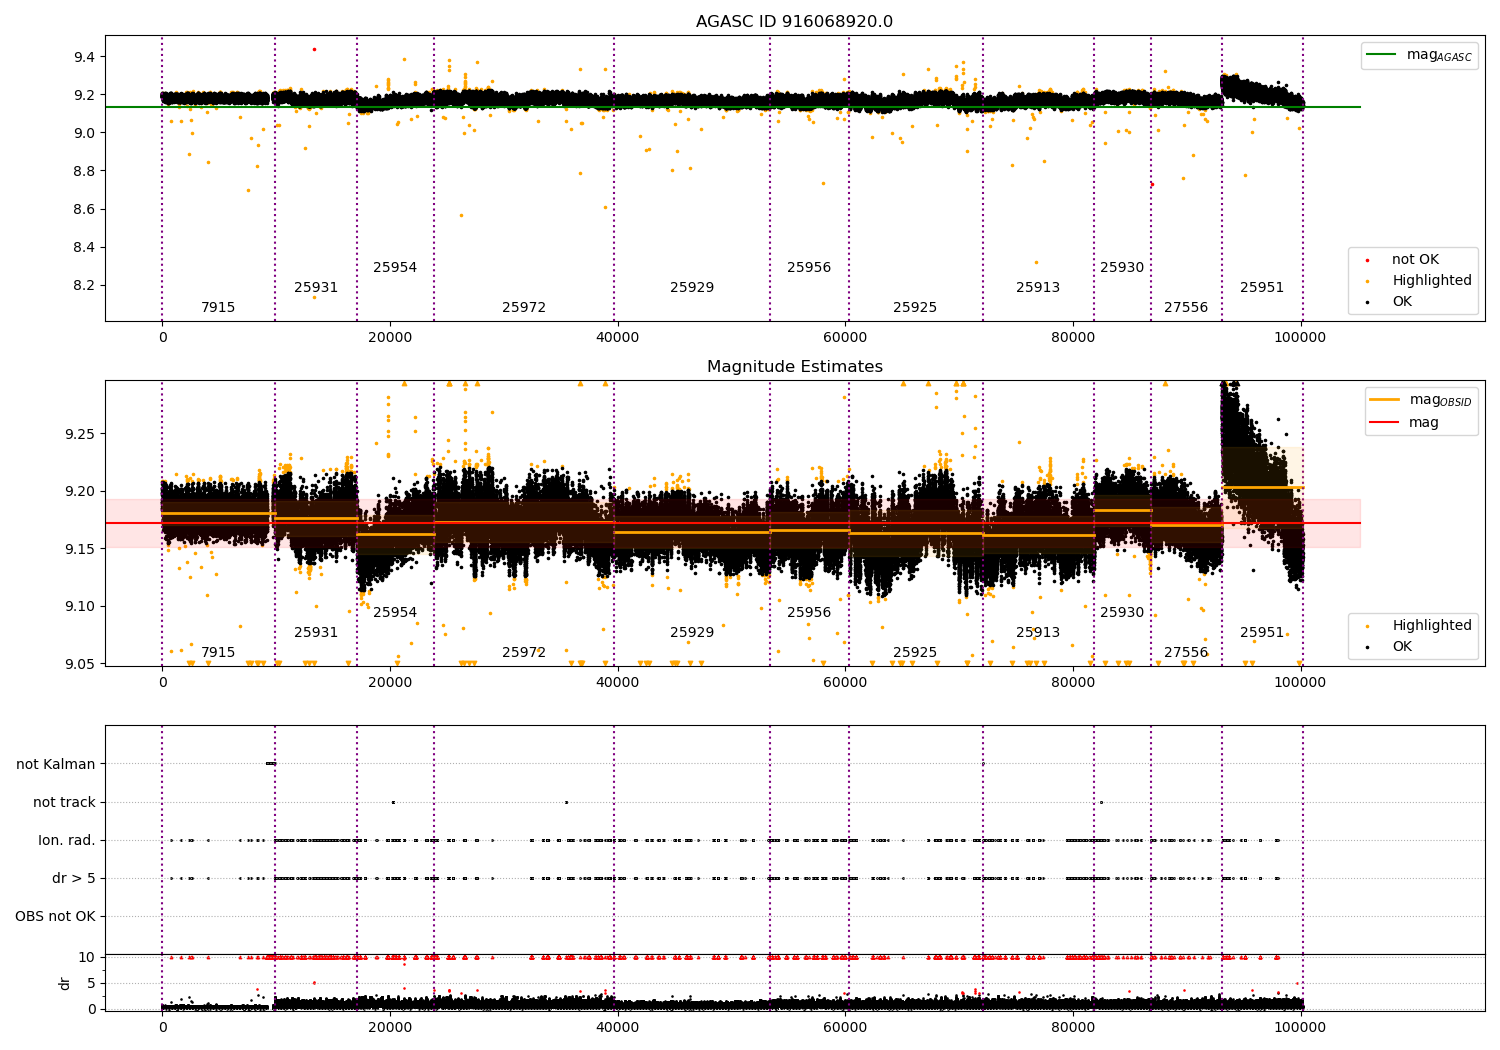Click the 9.10 y-axis tick label
The height and width of the screenshot is (1050, 1500).
pyautogui.click(x=80, y=606)
